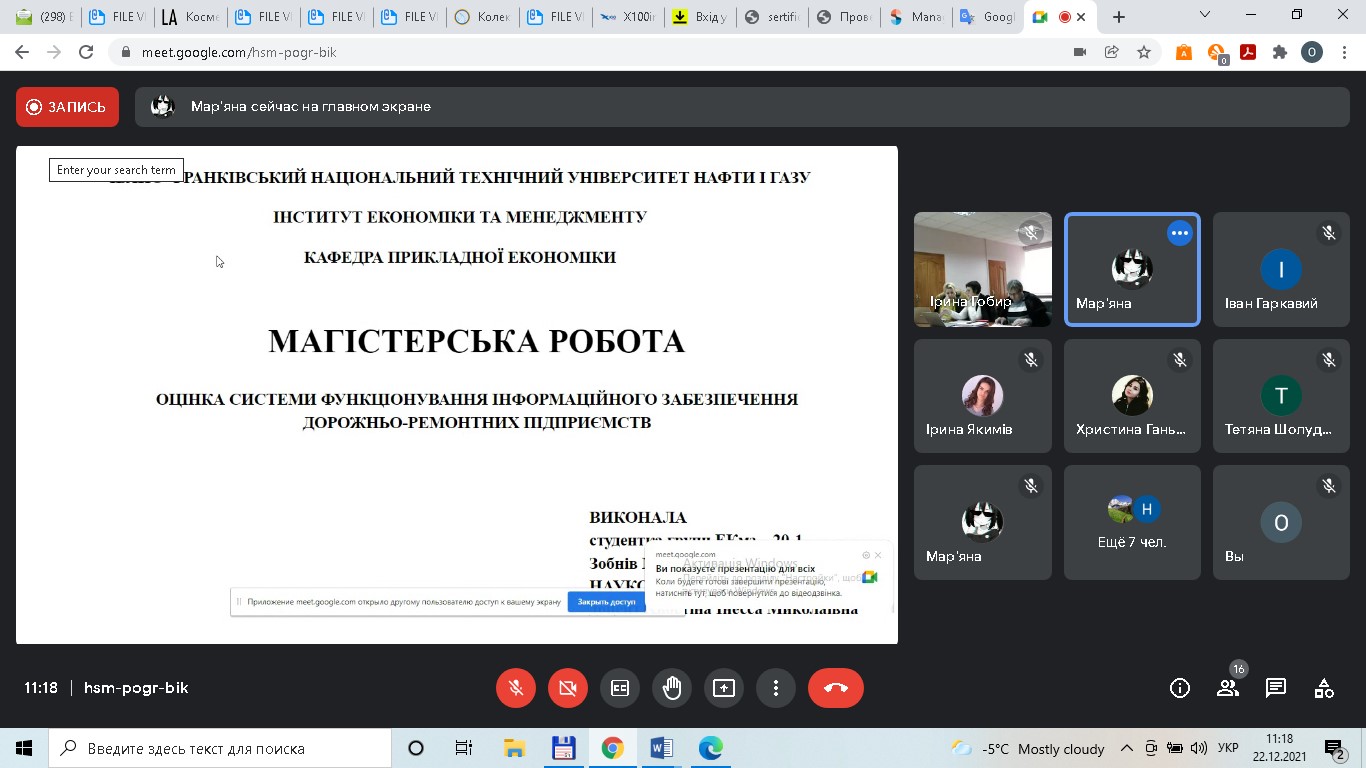Show the list of 16 participants
Viewport: 1366px width, 768px height.
tap(1228, 688)
